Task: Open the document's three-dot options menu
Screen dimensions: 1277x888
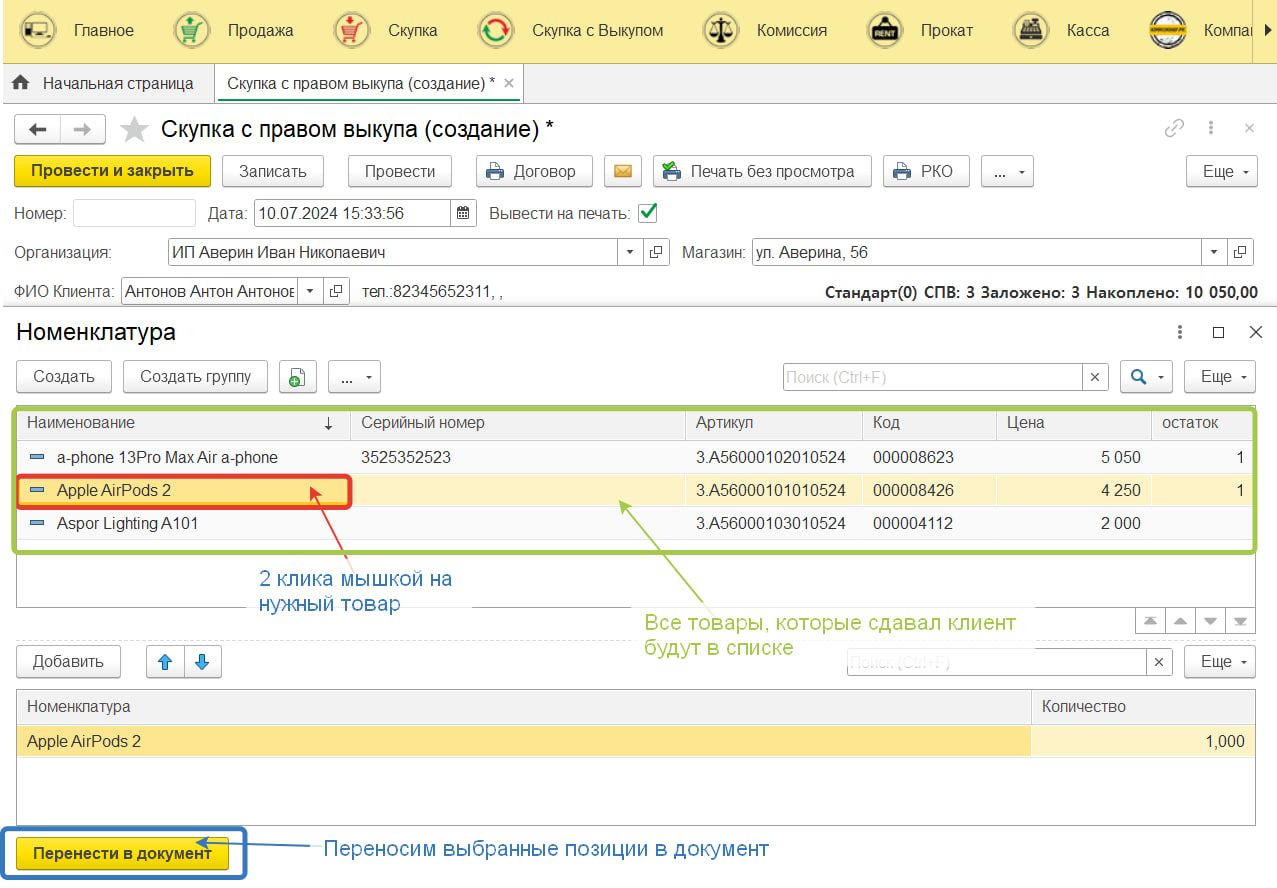Action: pos(1211,128)
